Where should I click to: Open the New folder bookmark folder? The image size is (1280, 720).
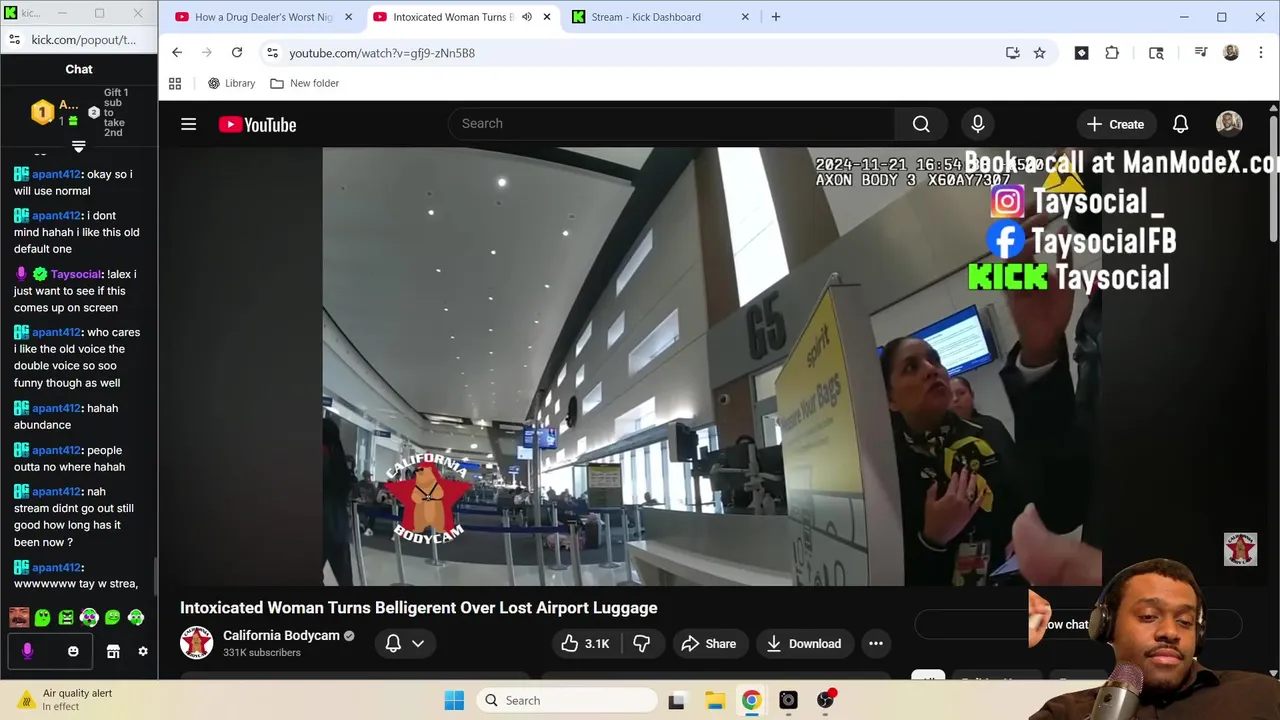305,83
